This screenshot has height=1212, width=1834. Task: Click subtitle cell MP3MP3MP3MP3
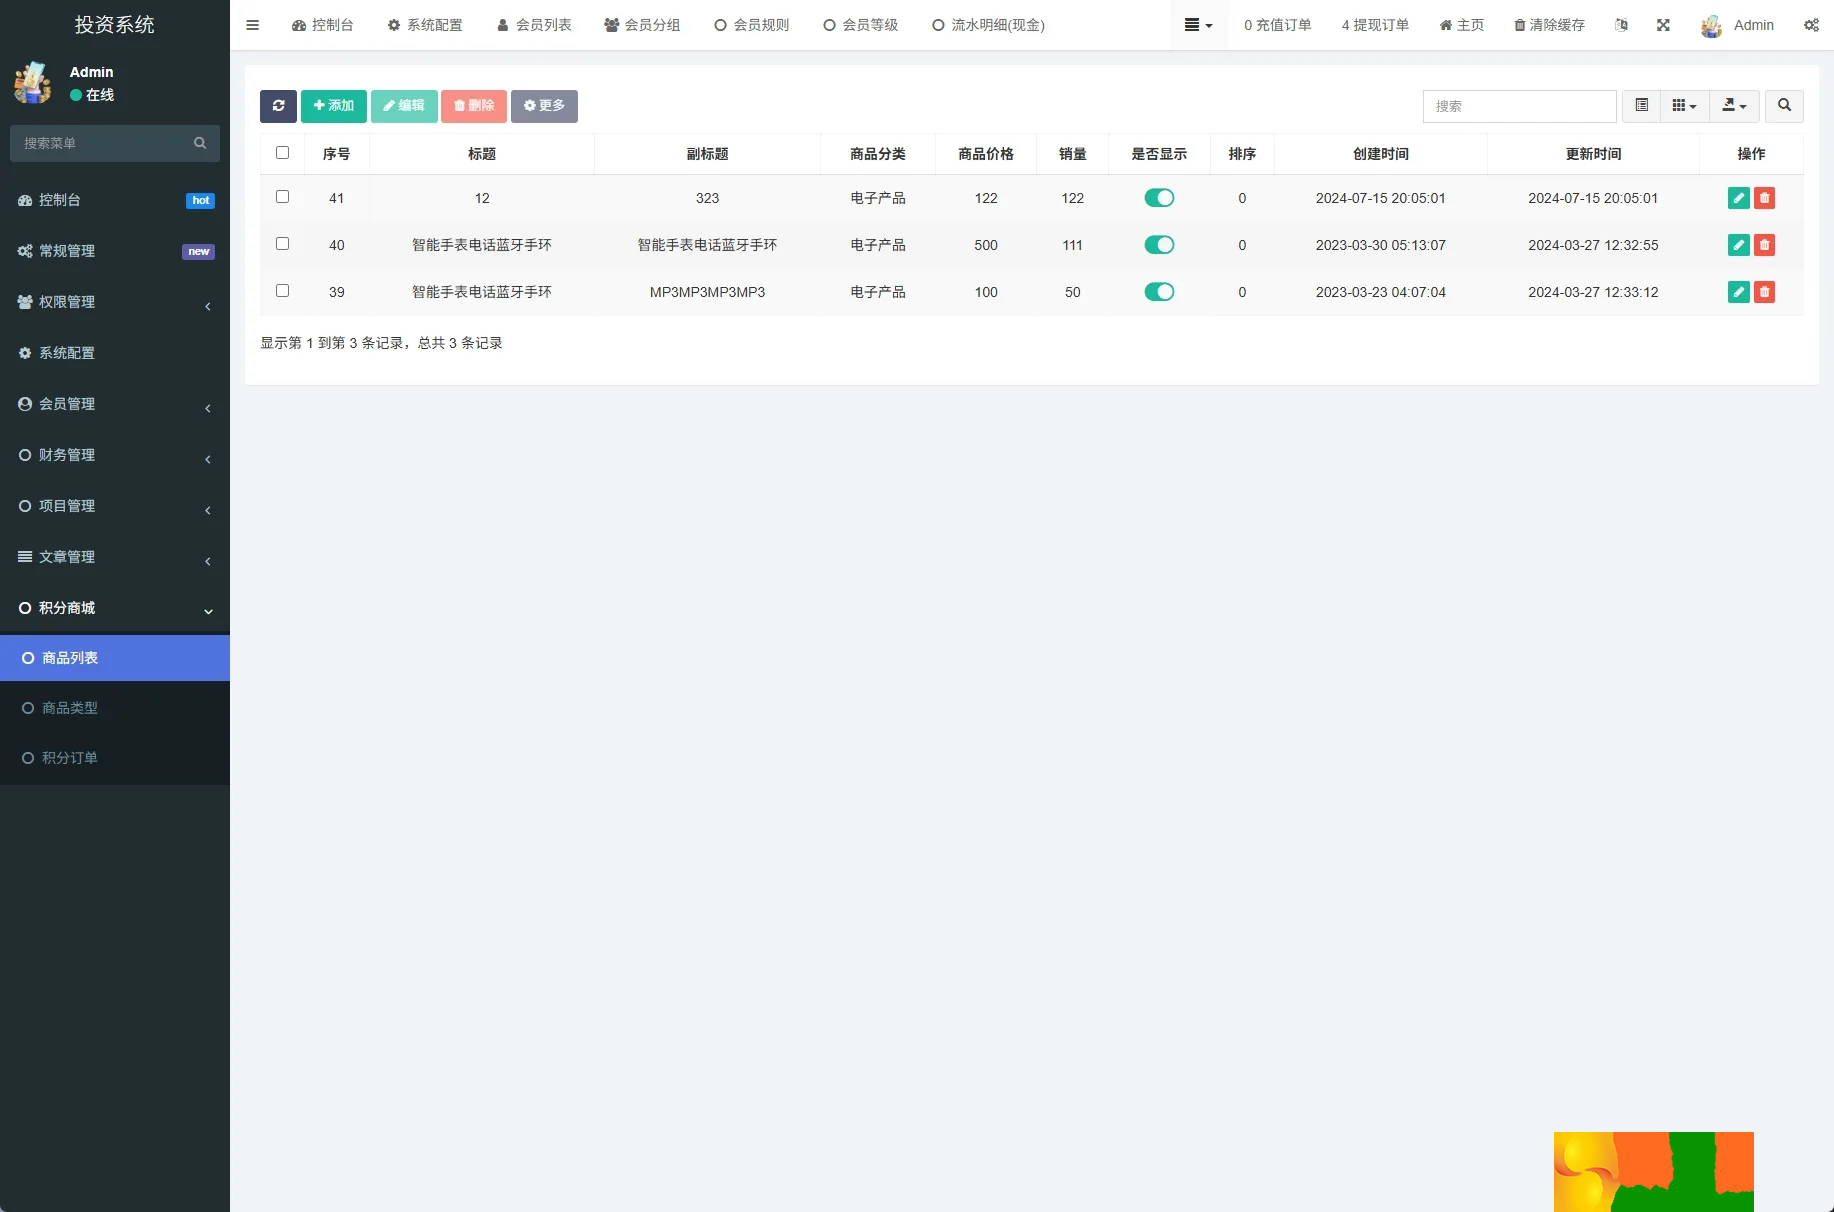coord(707,292)
